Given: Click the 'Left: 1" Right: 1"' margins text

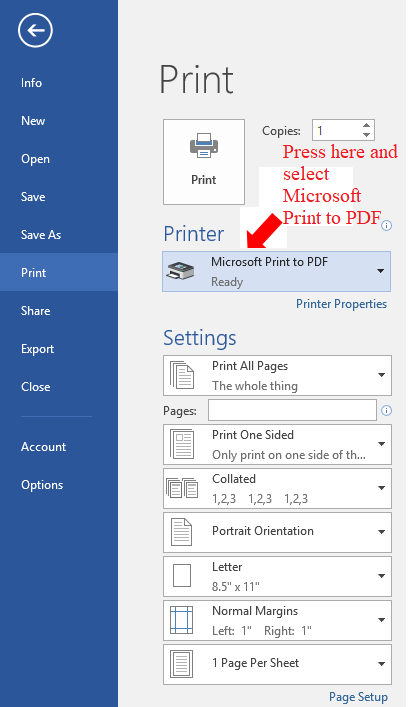Looking at the screenshot, I should tap(262, 630).
